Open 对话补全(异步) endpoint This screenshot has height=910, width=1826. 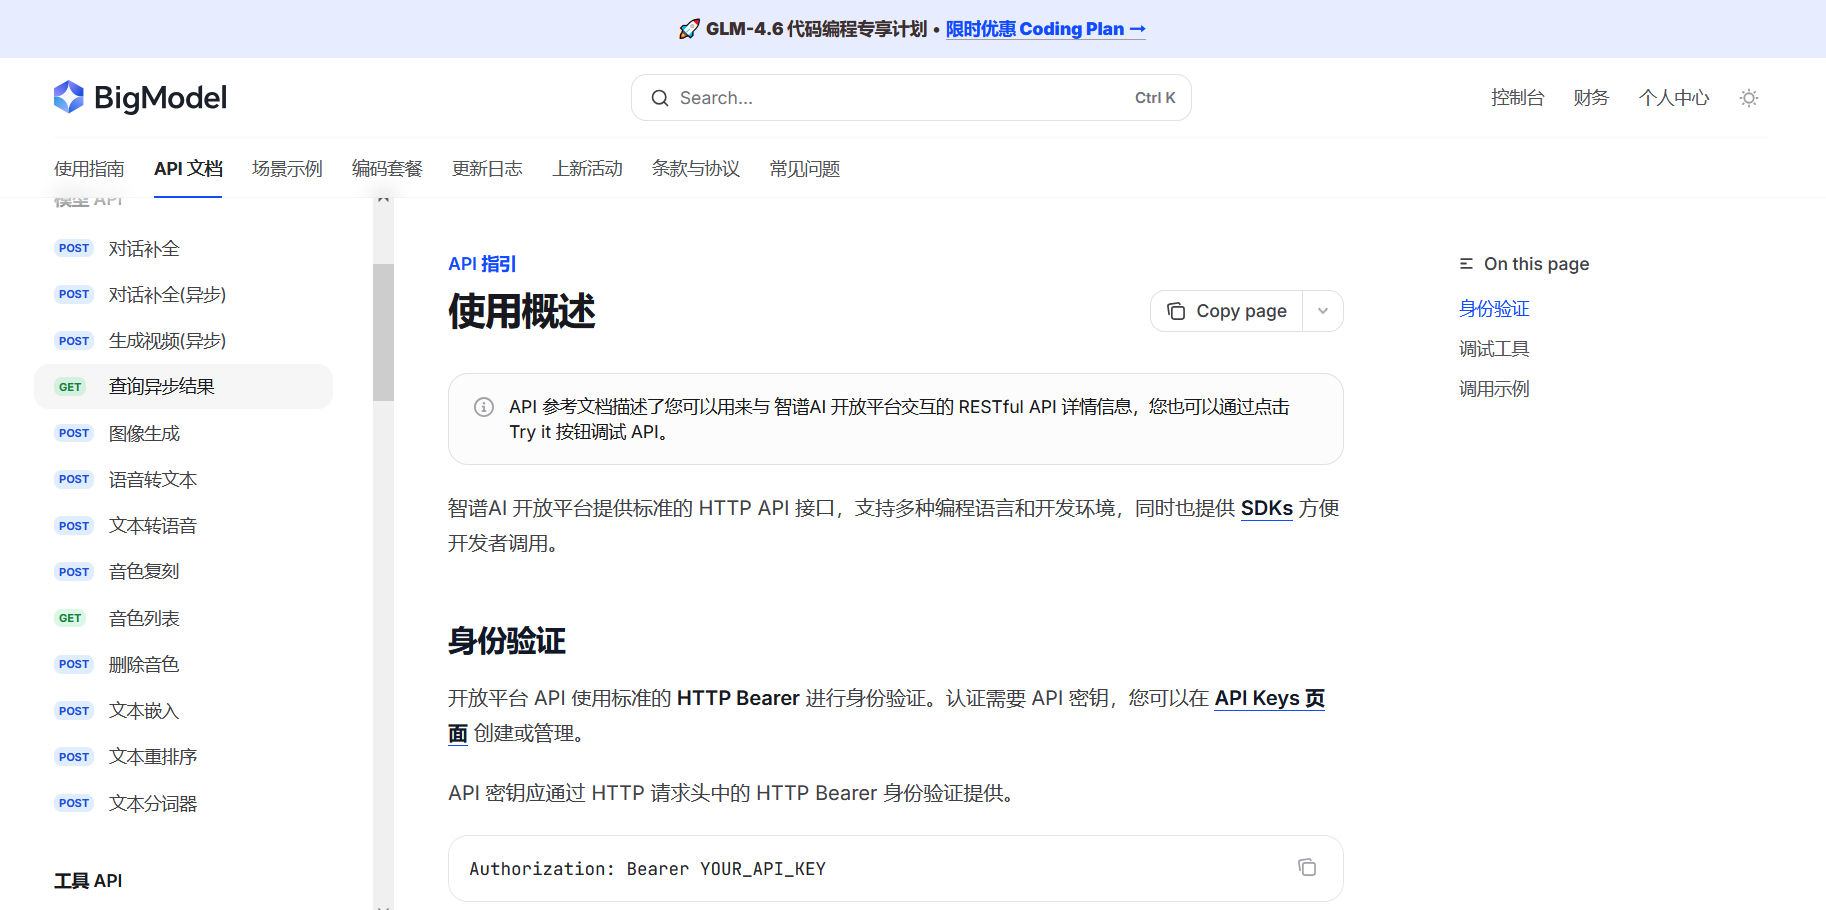point(184,295)
